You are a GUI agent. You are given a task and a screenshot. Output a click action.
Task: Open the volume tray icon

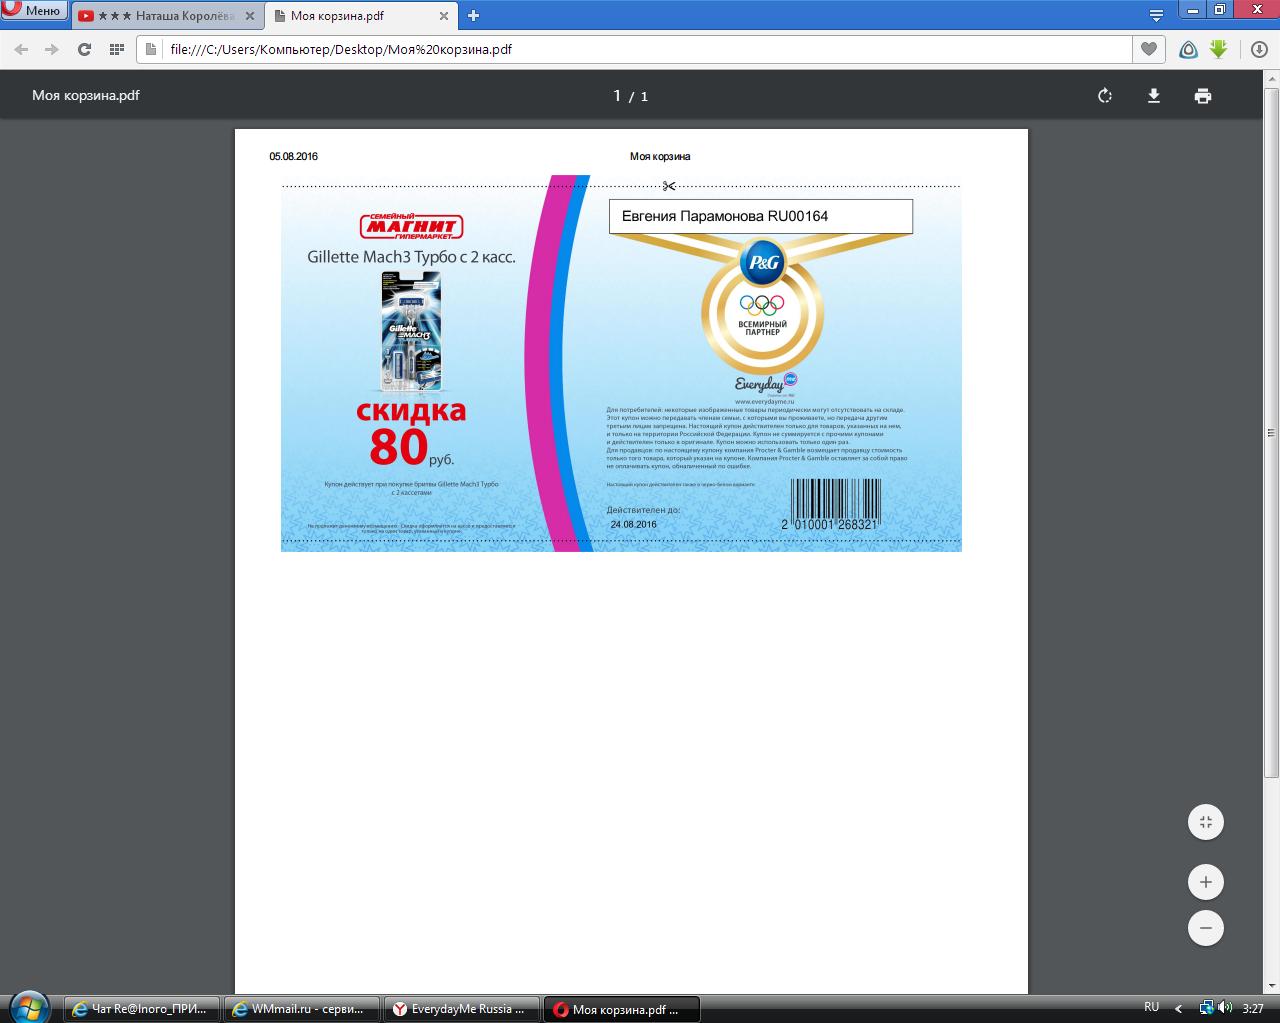pos(1225,1008)
